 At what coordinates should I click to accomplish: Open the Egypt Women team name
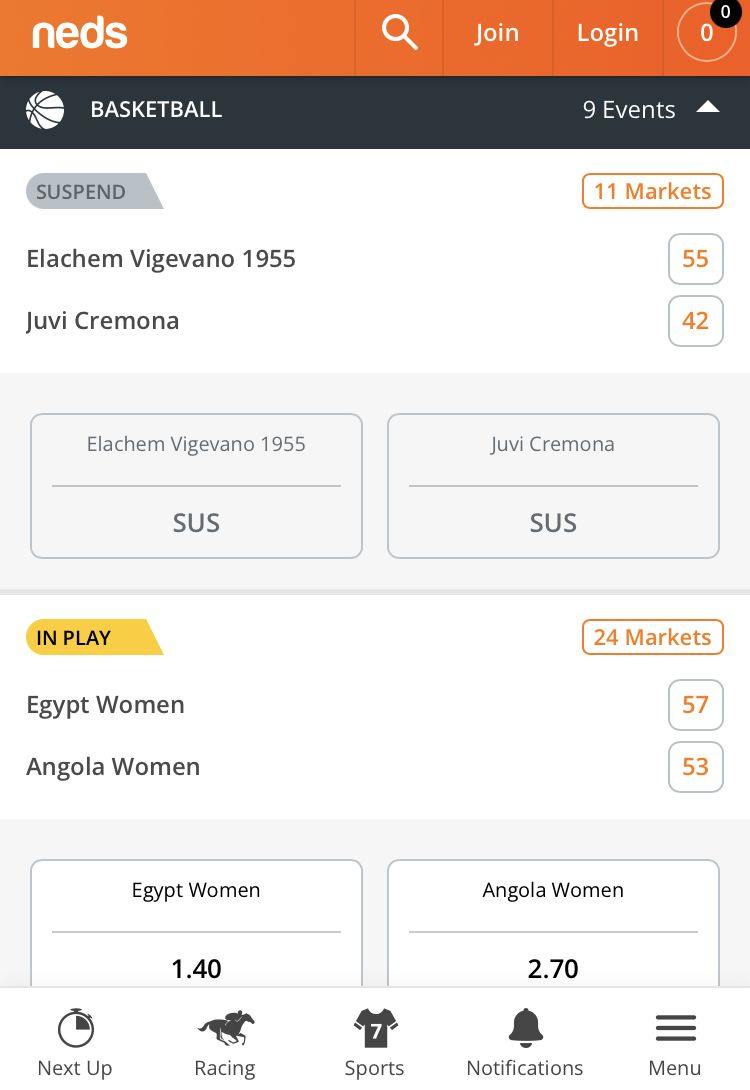click(105, 705)
